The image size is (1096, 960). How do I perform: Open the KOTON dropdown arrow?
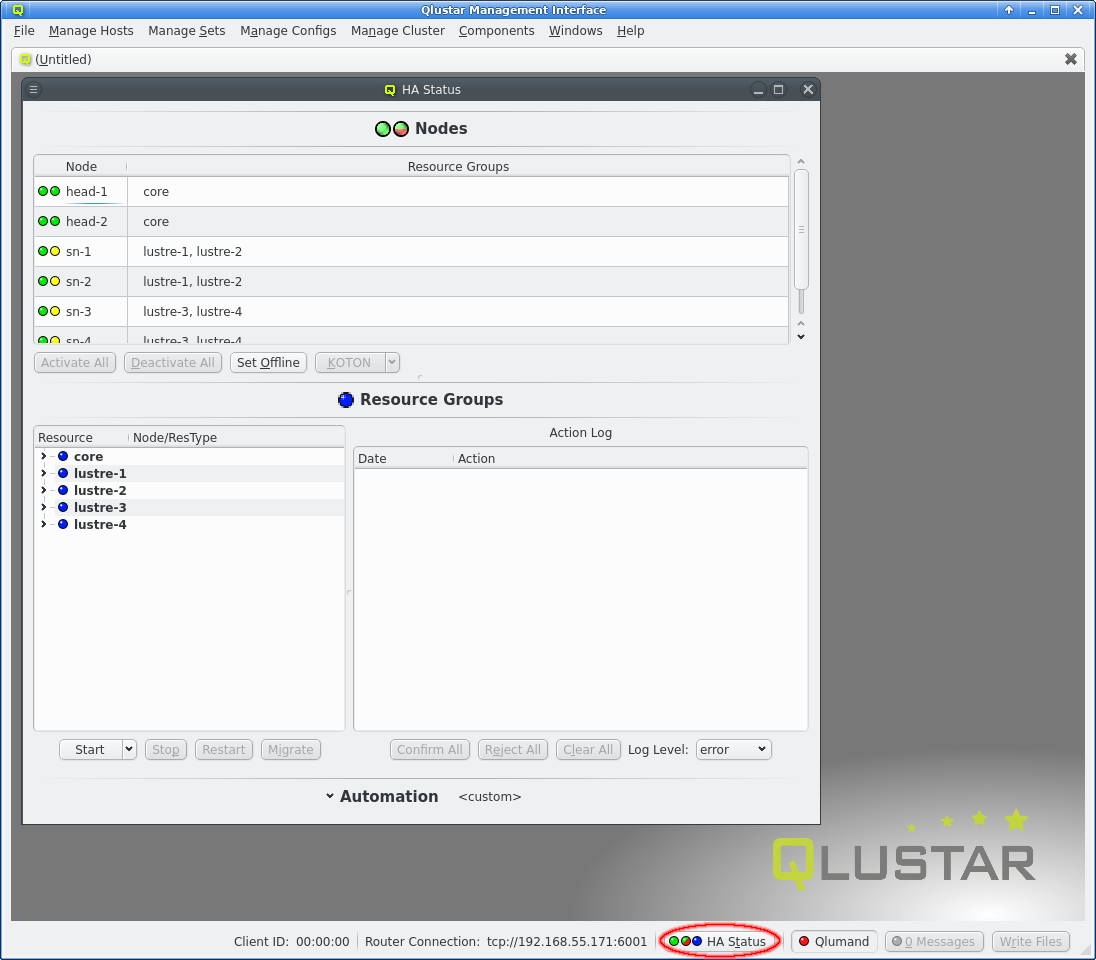pyautogui.click(x=392, y=362)
